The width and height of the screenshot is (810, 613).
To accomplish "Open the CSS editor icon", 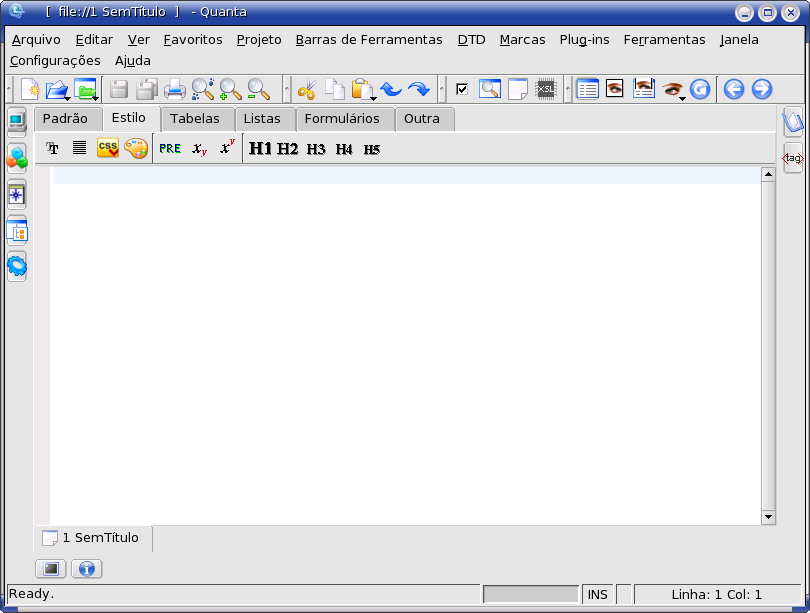I will click(108, 148).
